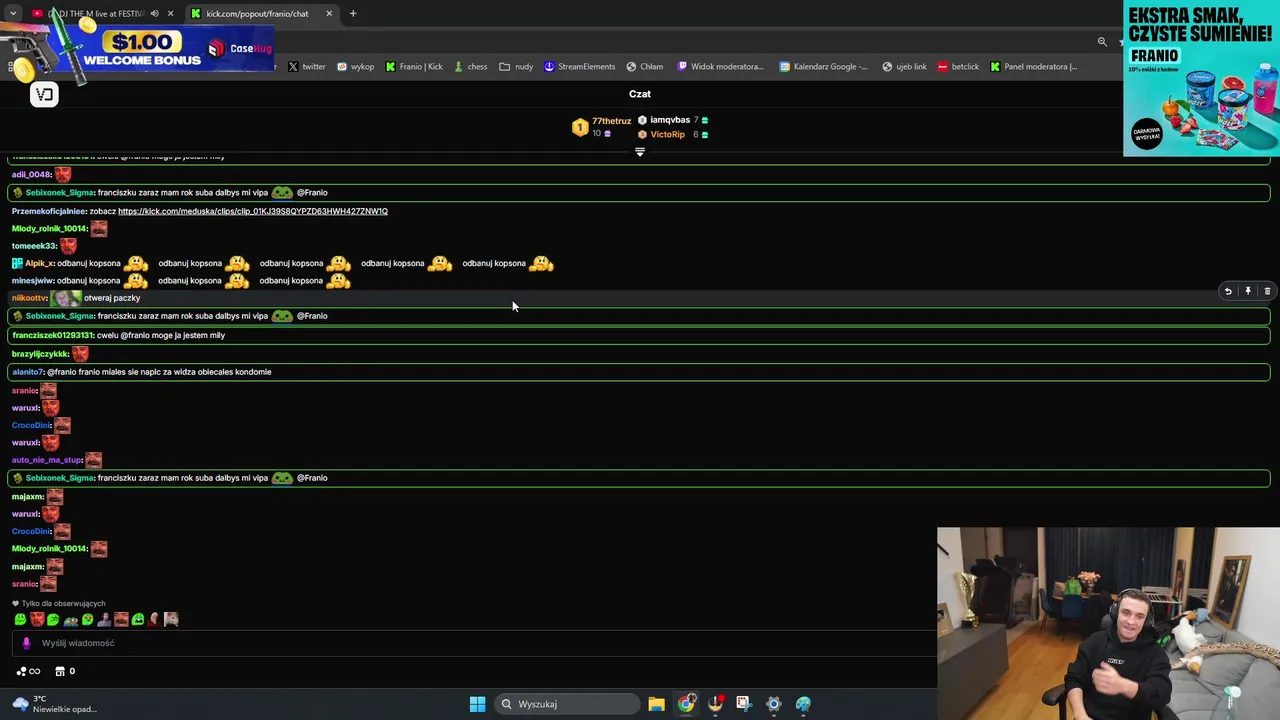Open Chrome from the taskbar
The image size is (1280, 720).
click(685, 704)
